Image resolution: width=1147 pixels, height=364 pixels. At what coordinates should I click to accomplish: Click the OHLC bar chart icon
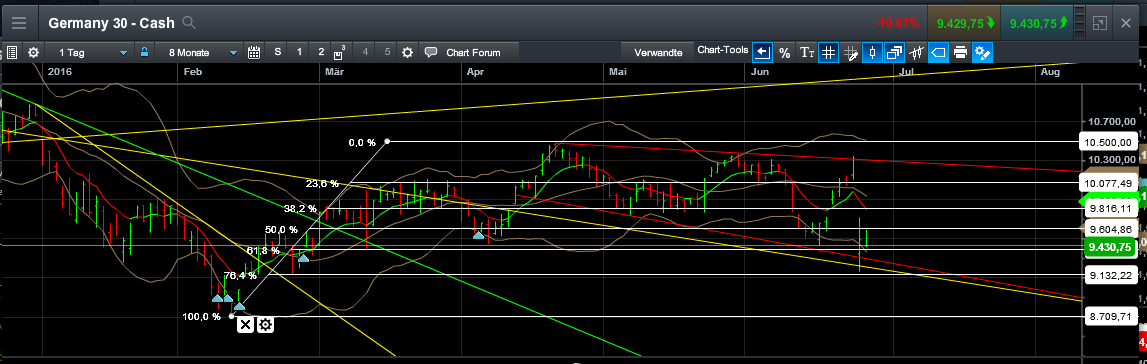click(917, 53)
